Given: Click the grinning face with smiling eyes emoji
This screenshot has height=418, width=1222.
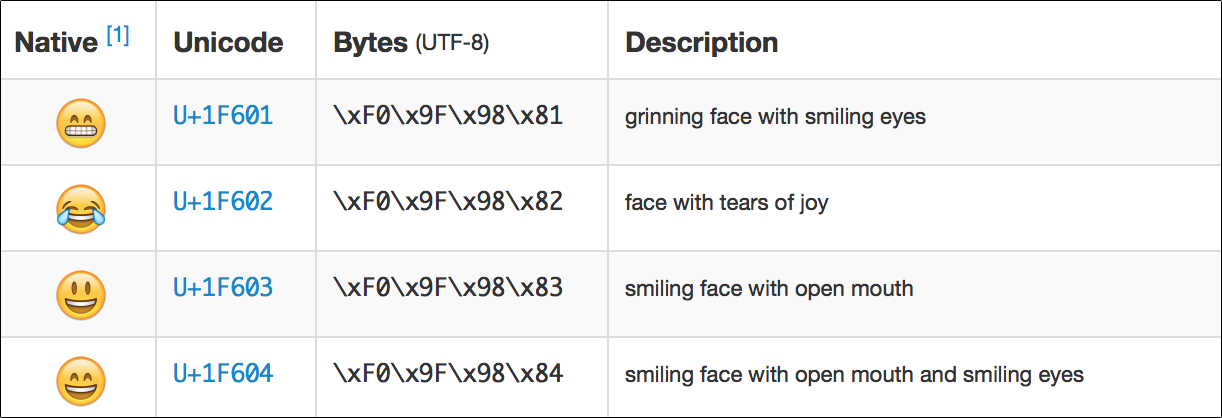Looking at the screenshot, I should click(80, 124).
